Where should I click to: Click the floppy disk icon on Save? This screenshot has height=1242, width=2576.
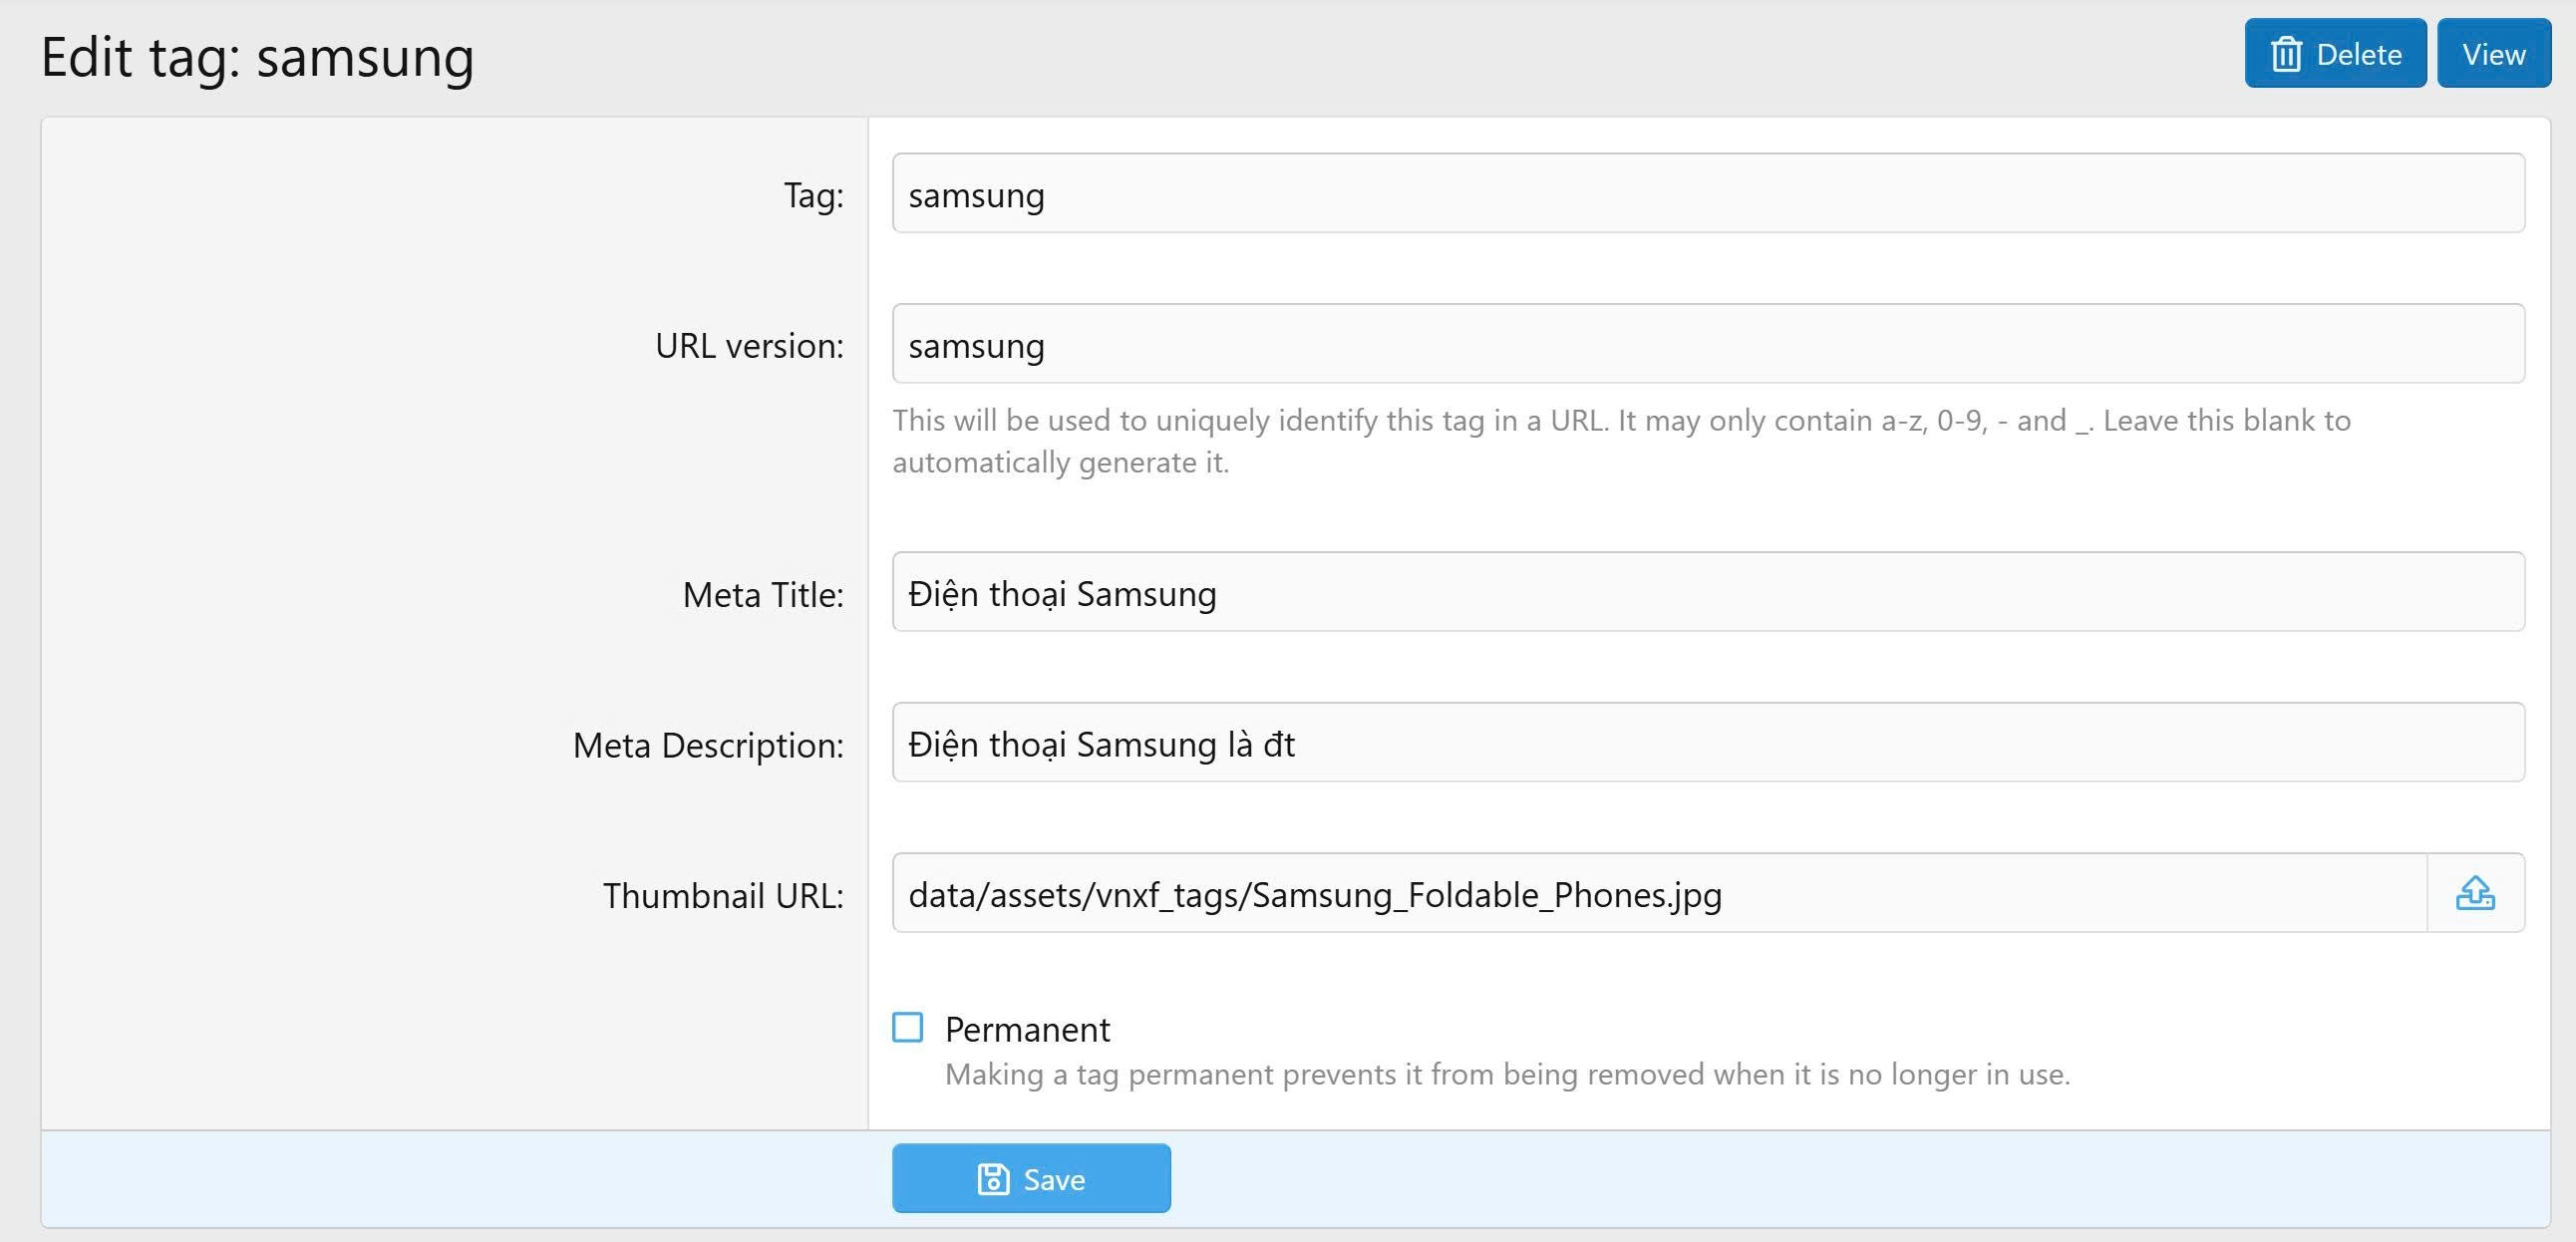click(x=993, y=1179)
